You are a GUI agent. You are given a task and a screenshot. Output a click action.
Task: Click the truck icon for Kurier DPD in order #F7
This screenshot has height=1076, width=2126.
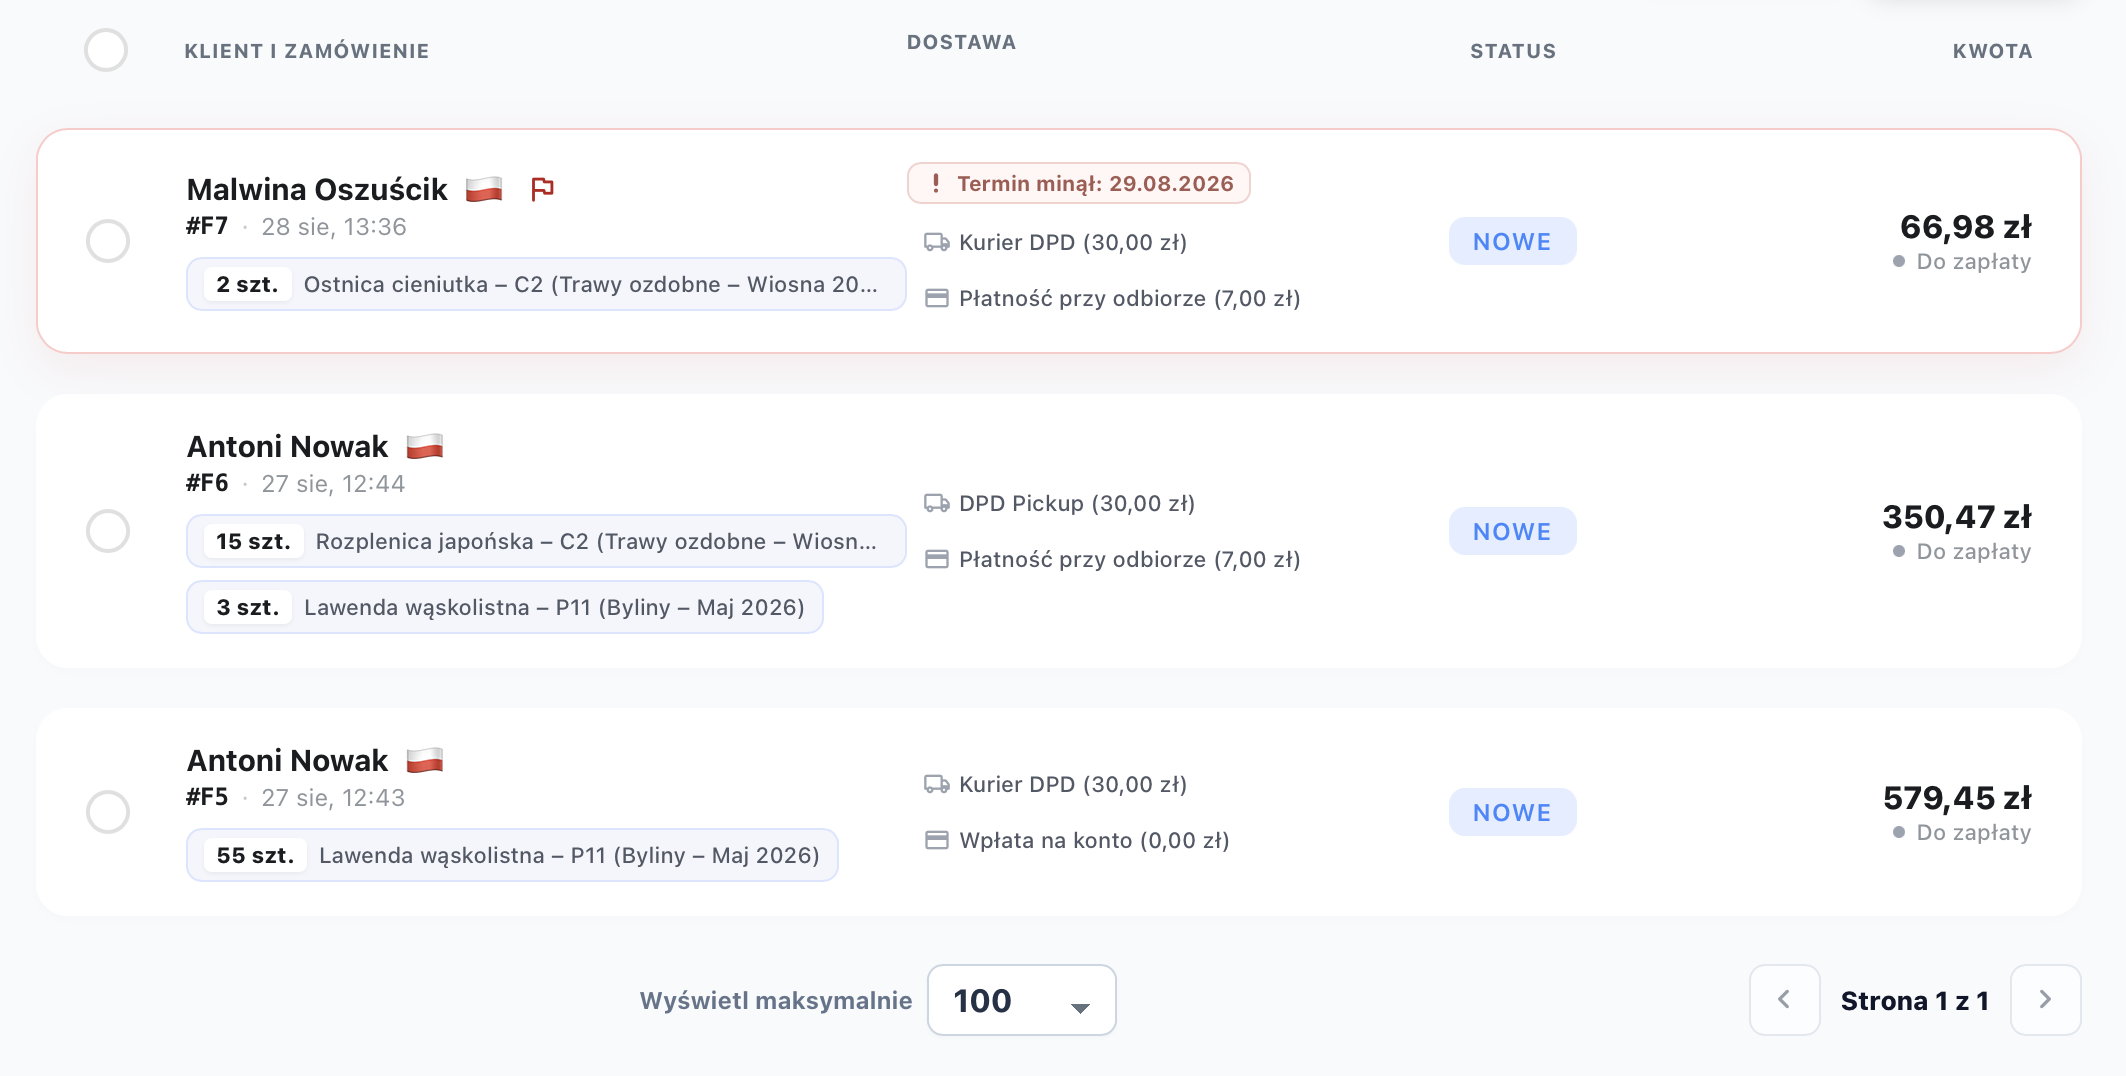click(937, 242)
